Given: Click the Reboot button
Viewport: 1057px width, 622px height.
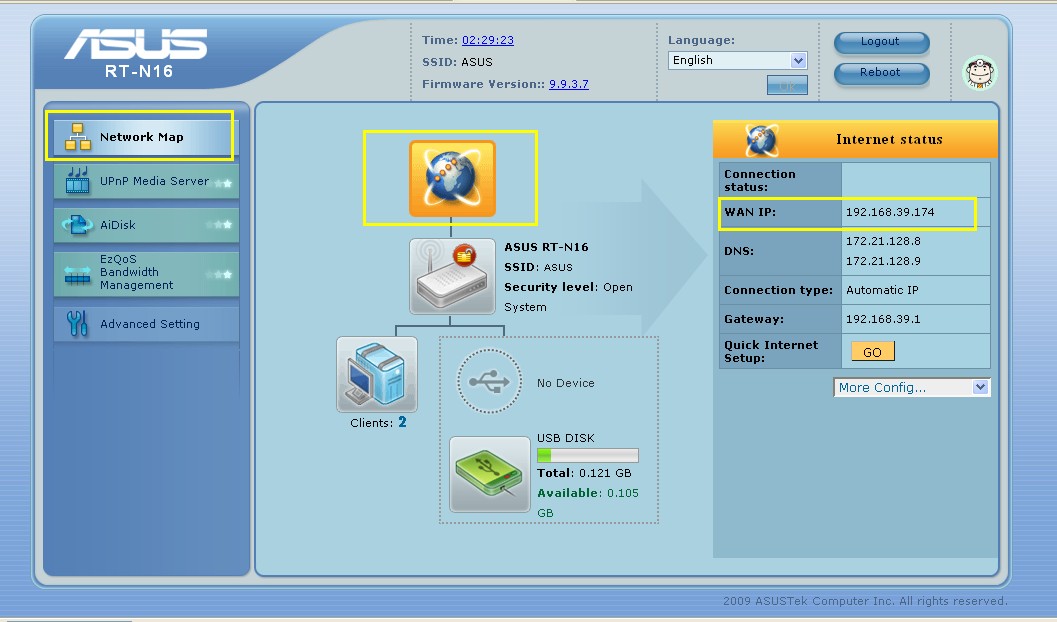Looking at the screenshot, I should 881,73.
